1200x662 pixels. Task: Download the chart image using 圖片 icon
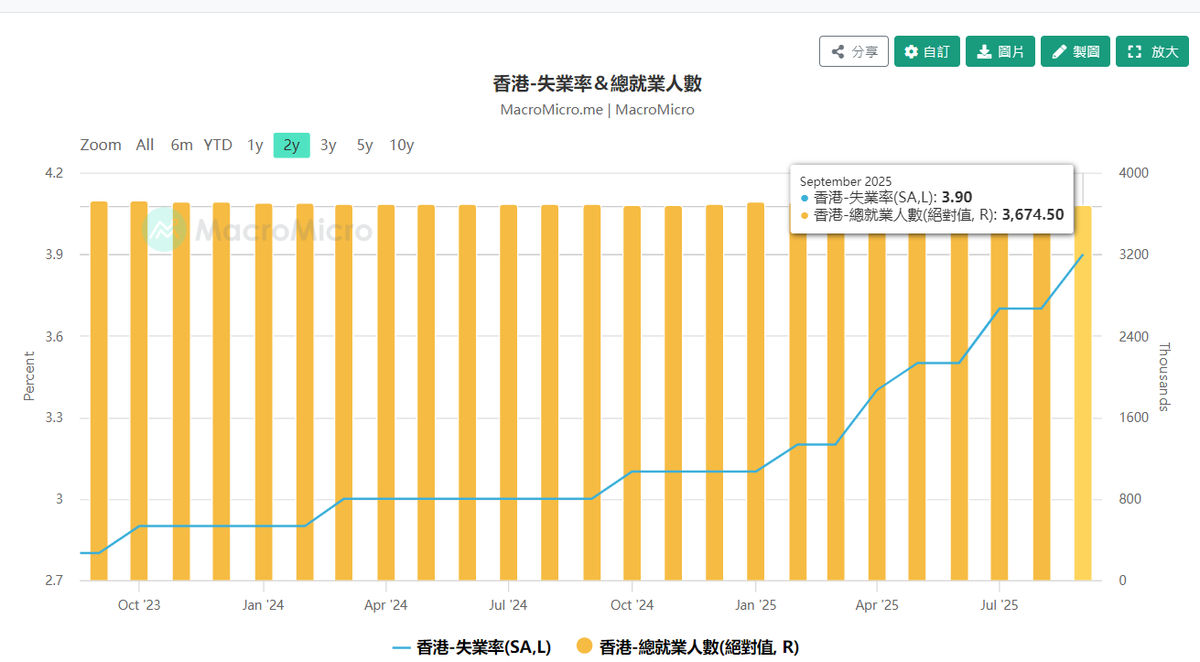click(986, 51)
